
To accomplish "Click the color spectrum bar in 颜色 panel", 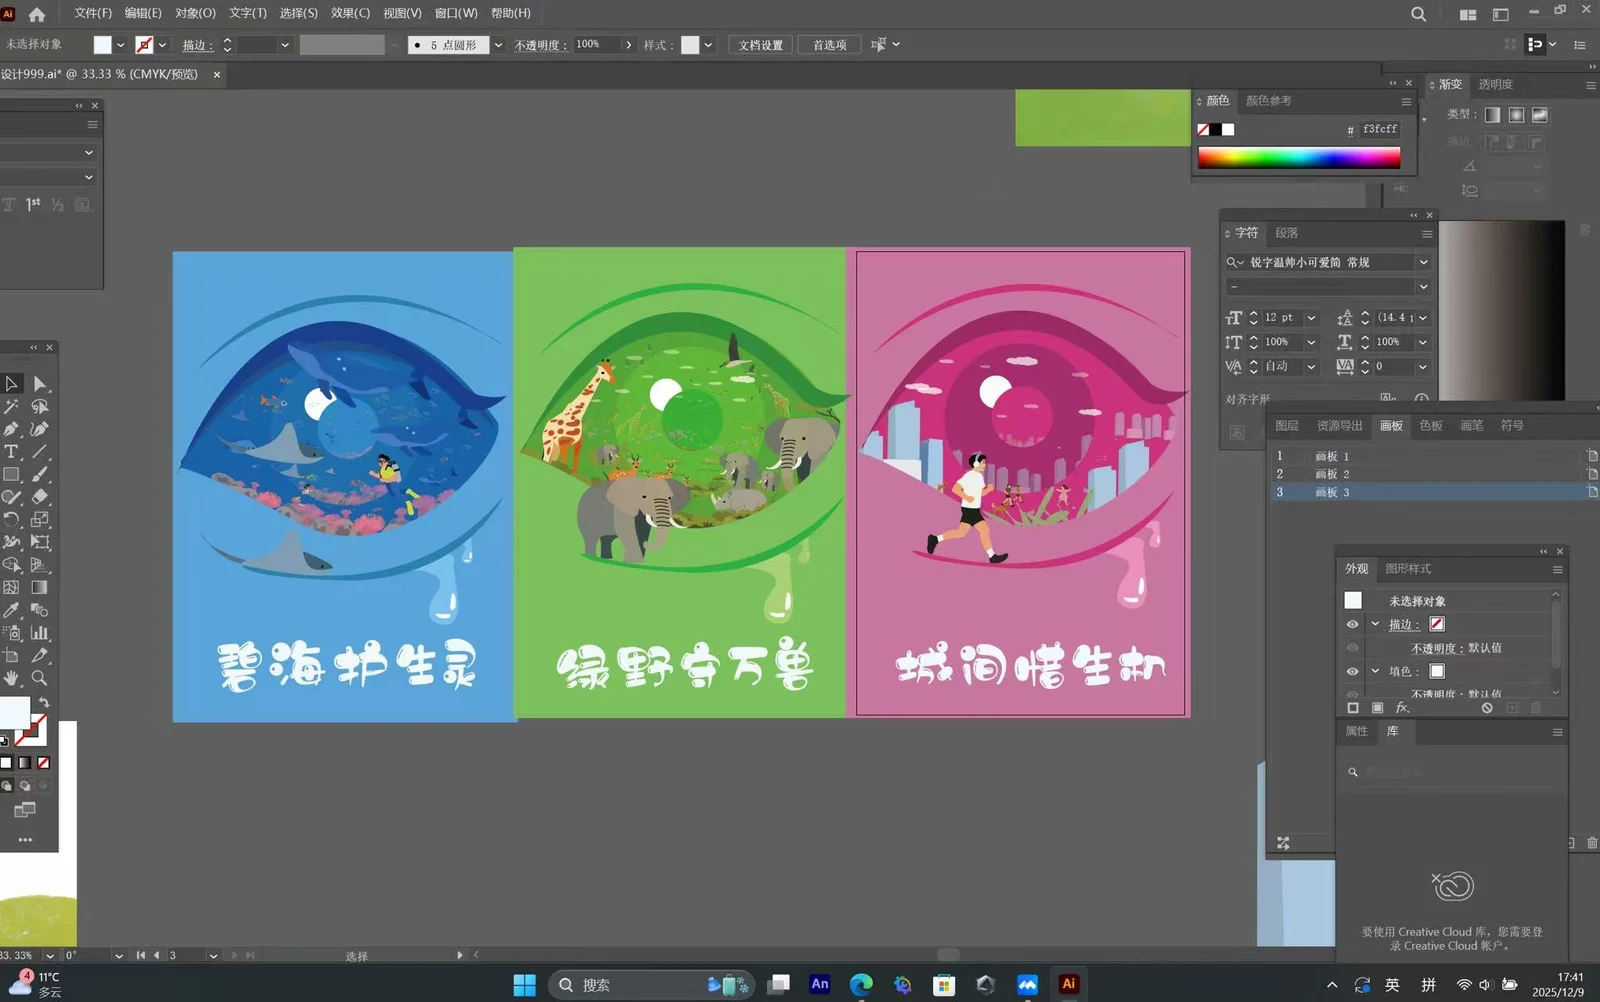I will click(x=1299, y=157).
